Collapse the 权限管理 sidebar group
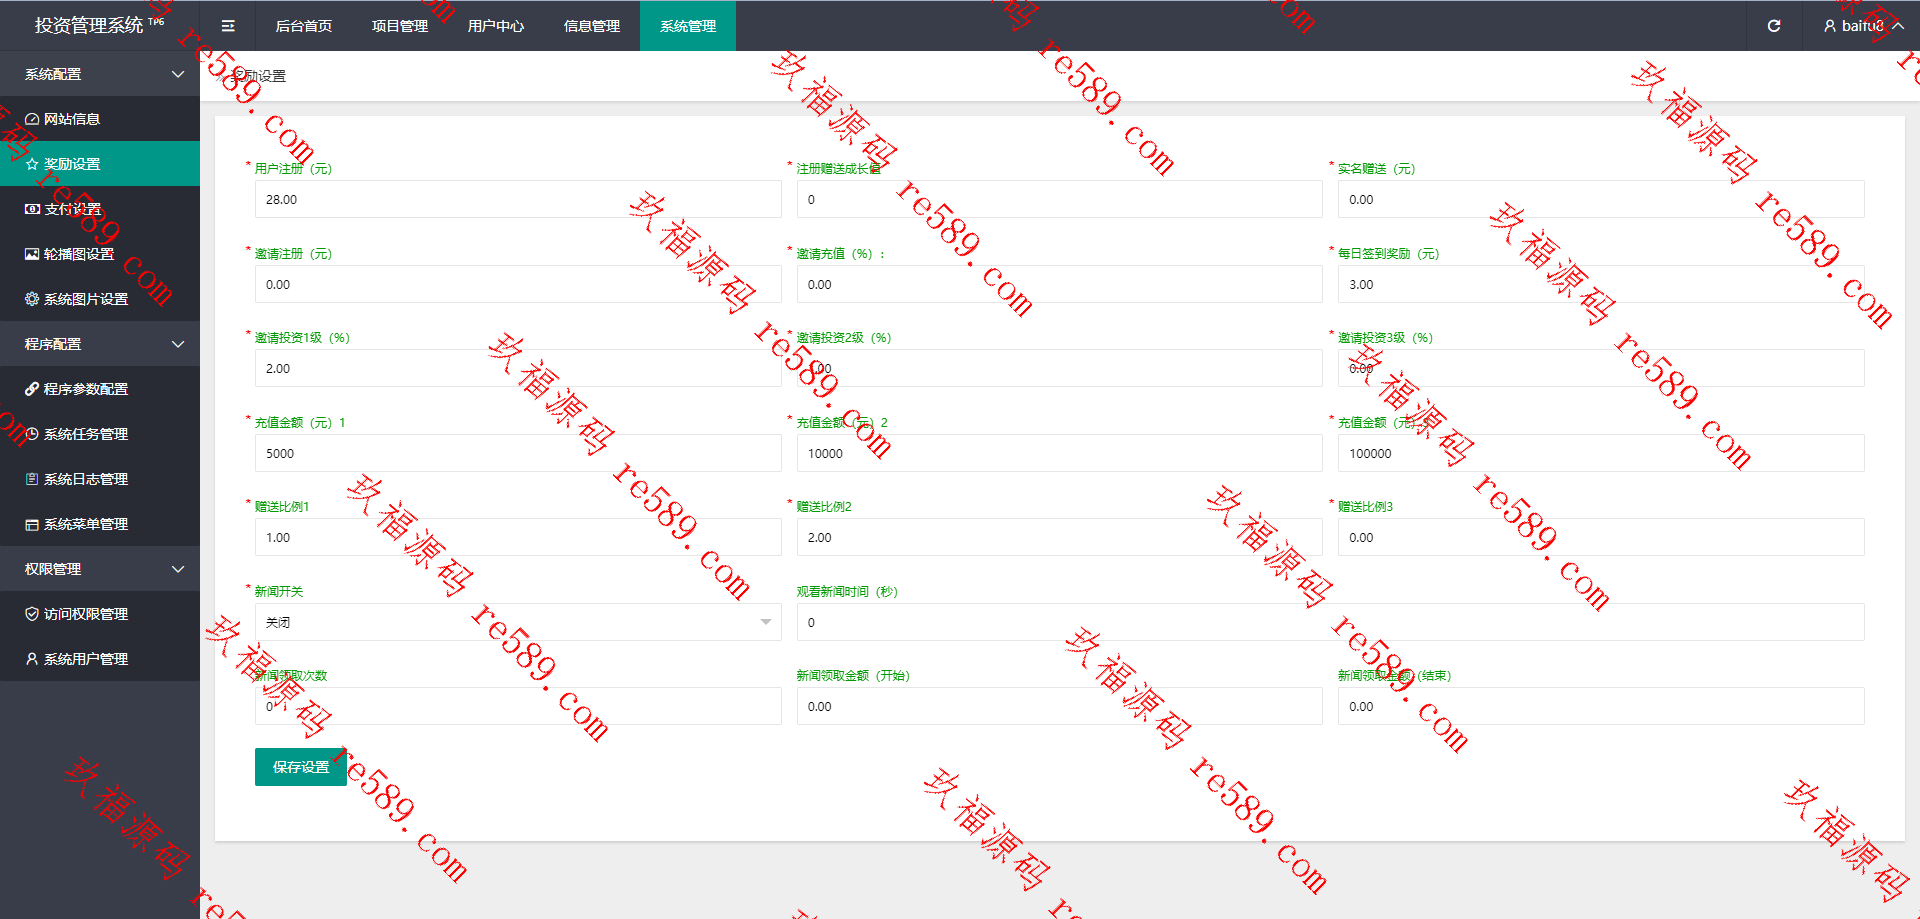 (100, 569)
